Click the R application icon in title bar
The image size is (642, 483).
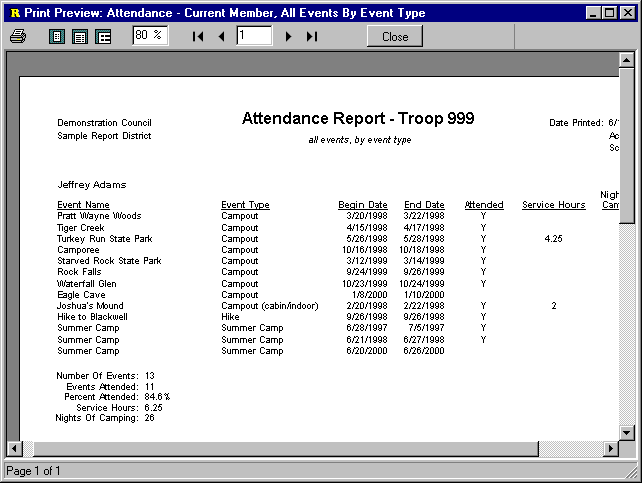click(x=15, y=13)
